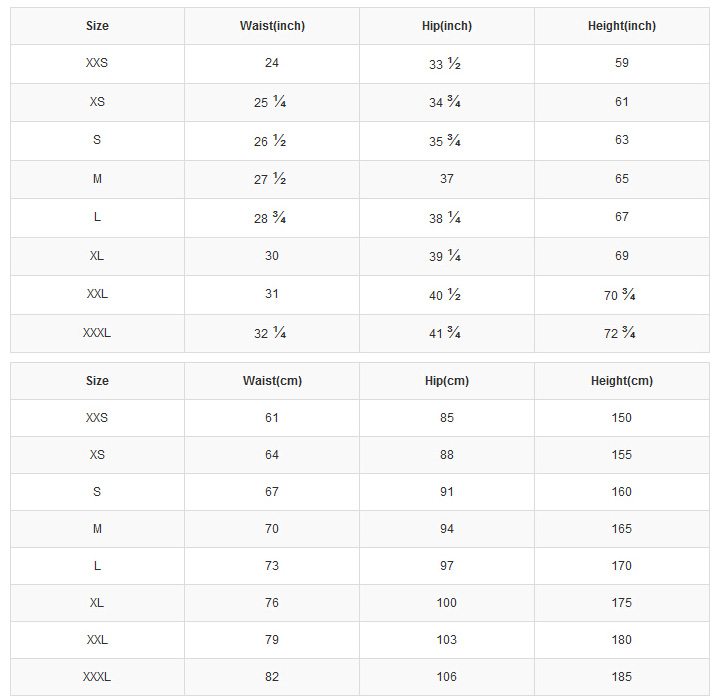Click the Height(inch) column header
This screenshot has height=700, width=720.
click(x=622, y=26)
